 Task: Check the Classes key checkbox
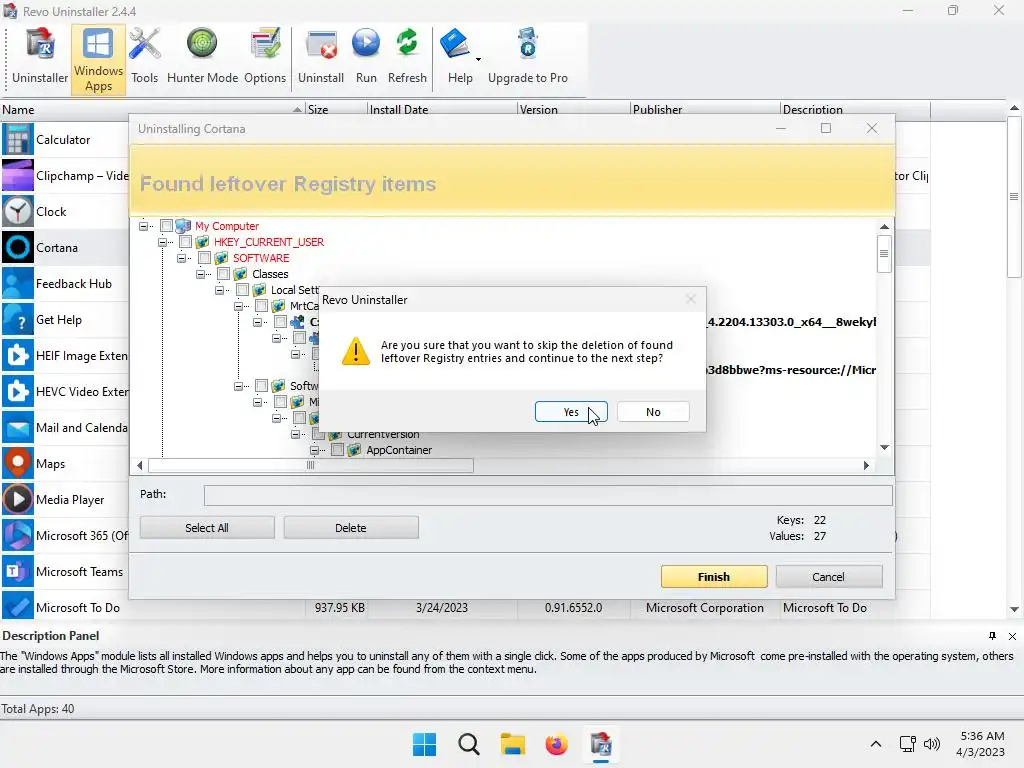click(x=223, y=274)
